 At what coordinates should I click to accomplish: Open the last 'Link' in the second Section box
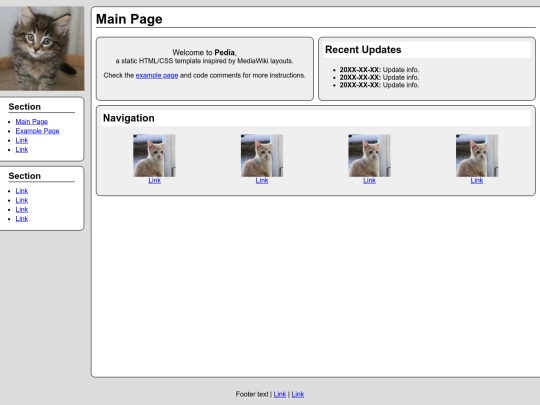point(22,219)
